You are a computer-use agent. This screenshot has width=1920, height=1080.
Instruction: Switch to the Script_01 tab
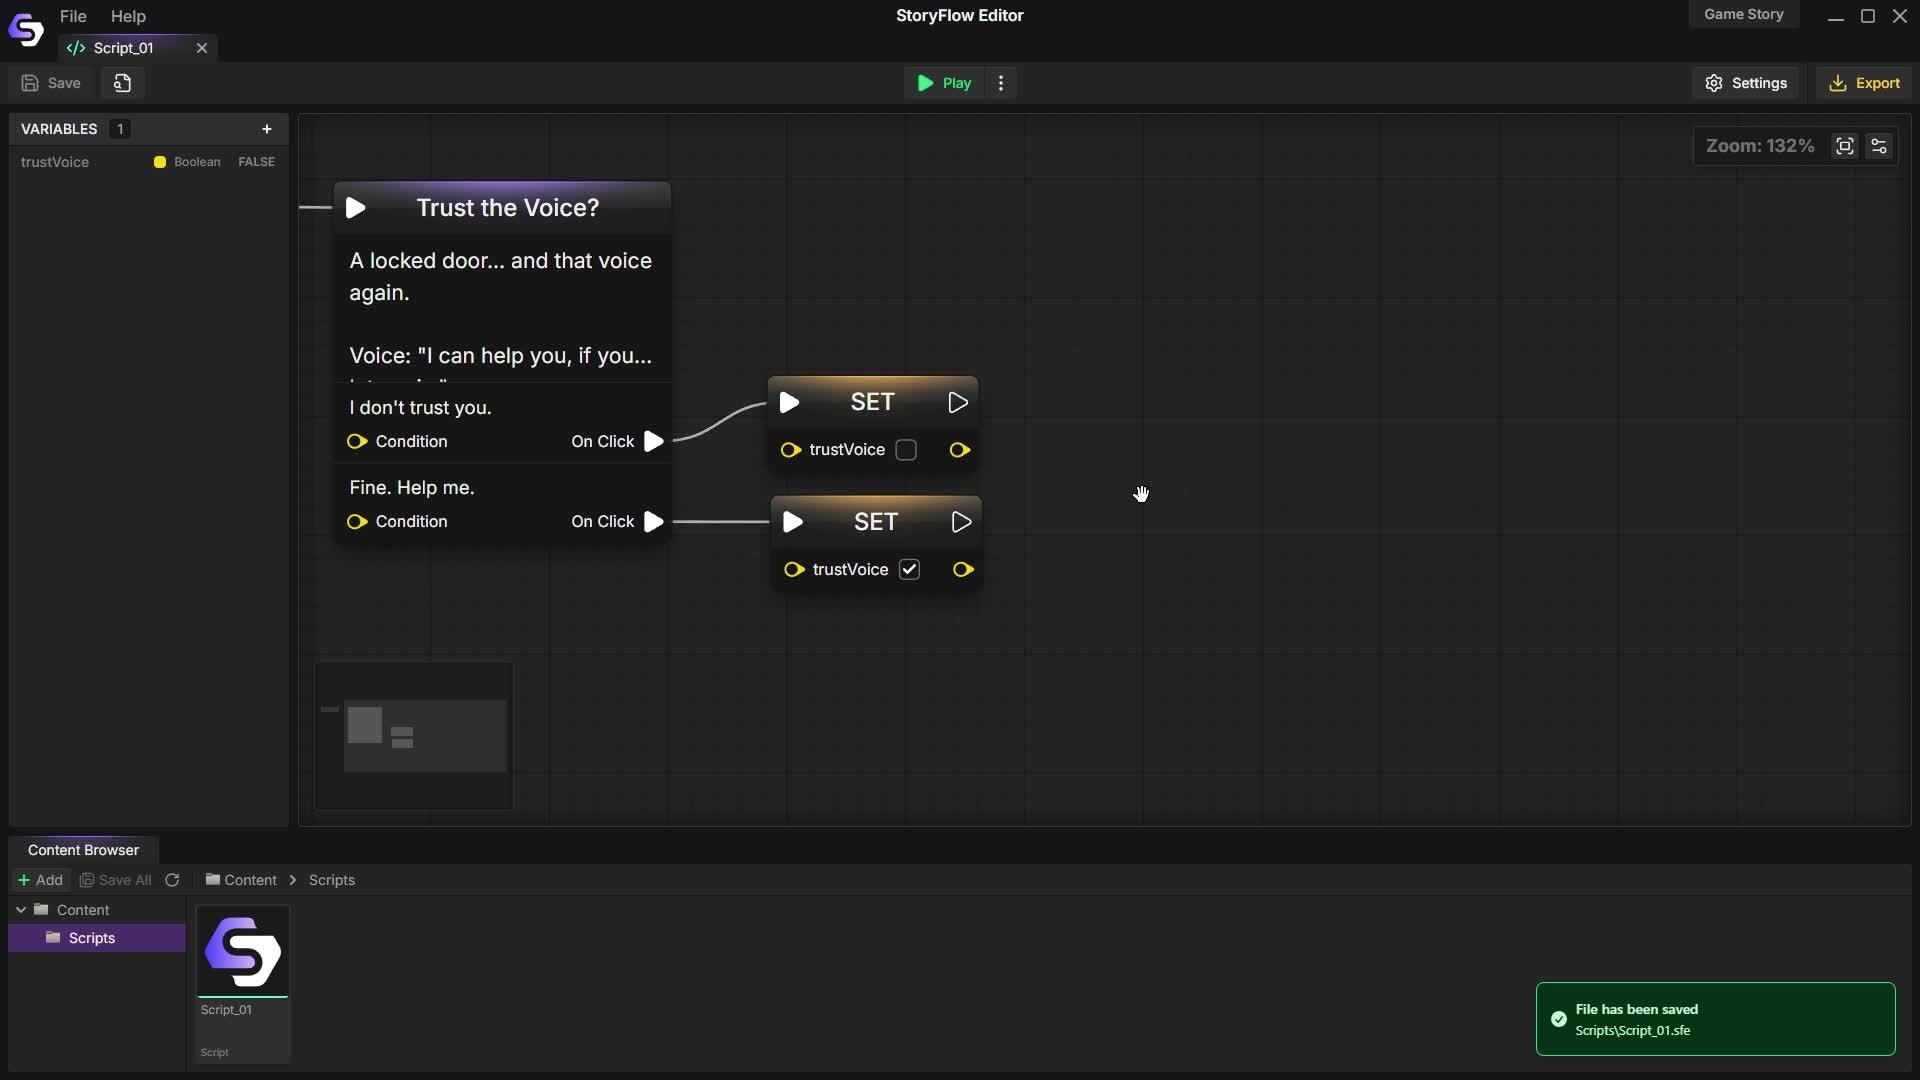(123, 48)
